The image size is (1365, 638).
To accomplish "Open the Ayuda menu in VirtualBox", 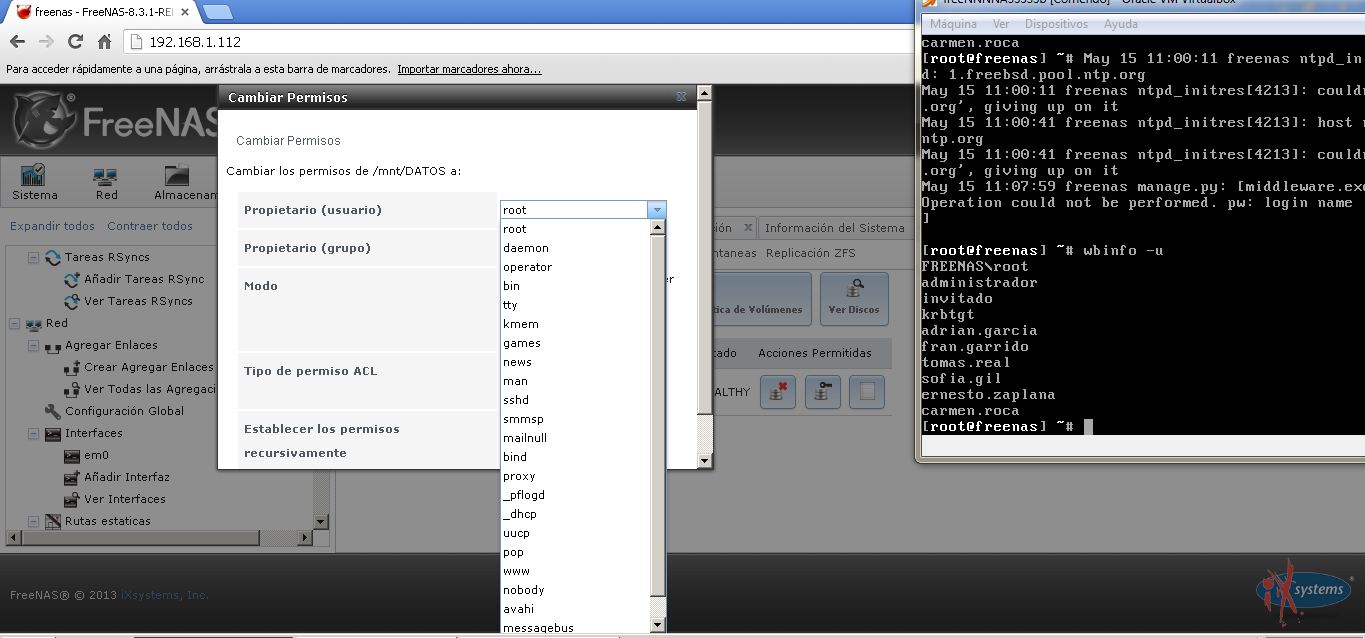I will (1120, 24).
